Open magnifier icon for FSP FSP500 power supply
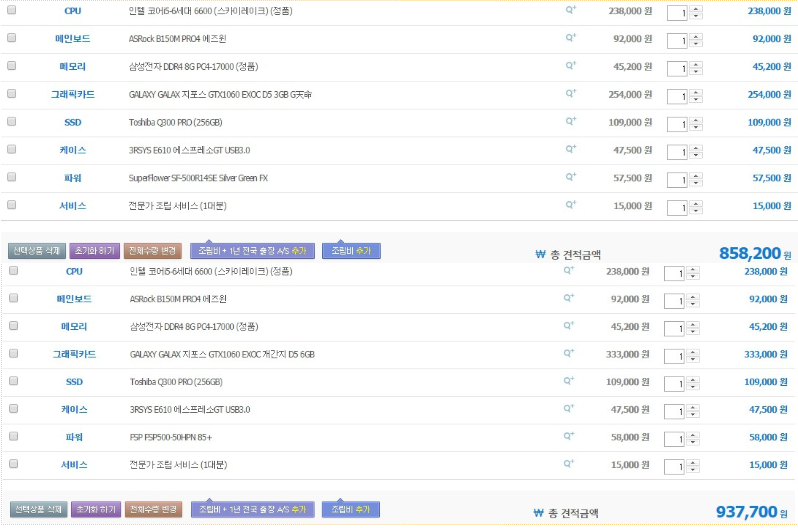 pyautogui.click(x=568, y=436)
